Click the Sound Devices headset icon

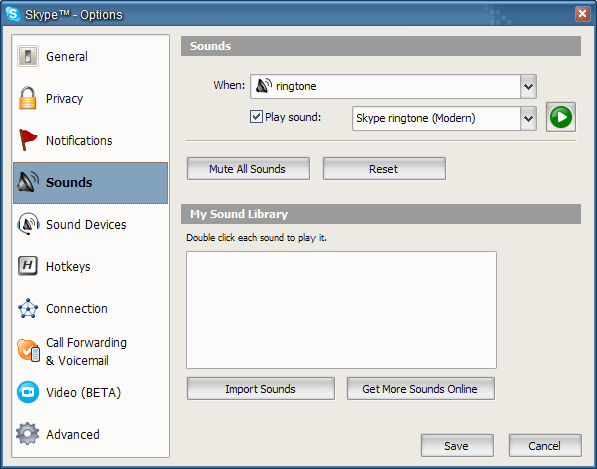pyautogui.click(x=28, y=224)
